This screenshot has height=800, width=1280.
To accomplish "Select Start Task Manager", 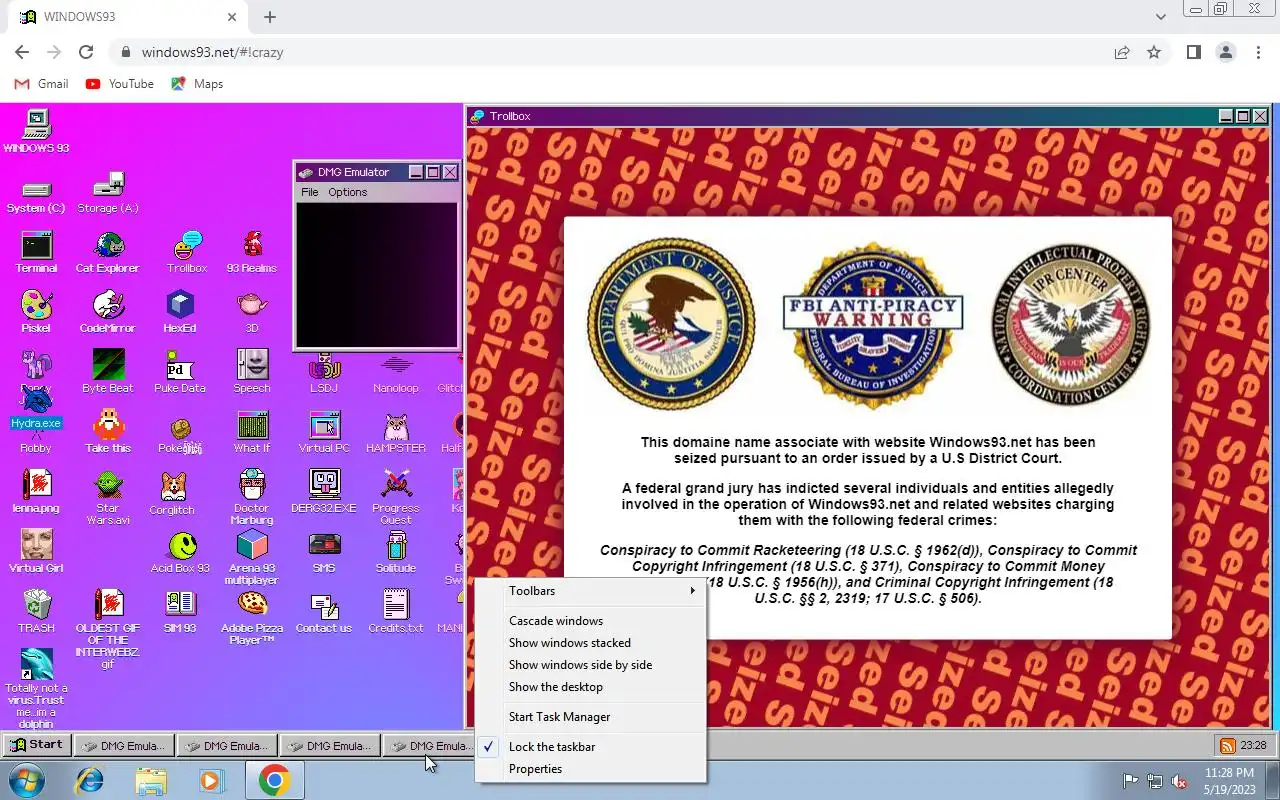I will pyautogui.click(x=591, y=717).
